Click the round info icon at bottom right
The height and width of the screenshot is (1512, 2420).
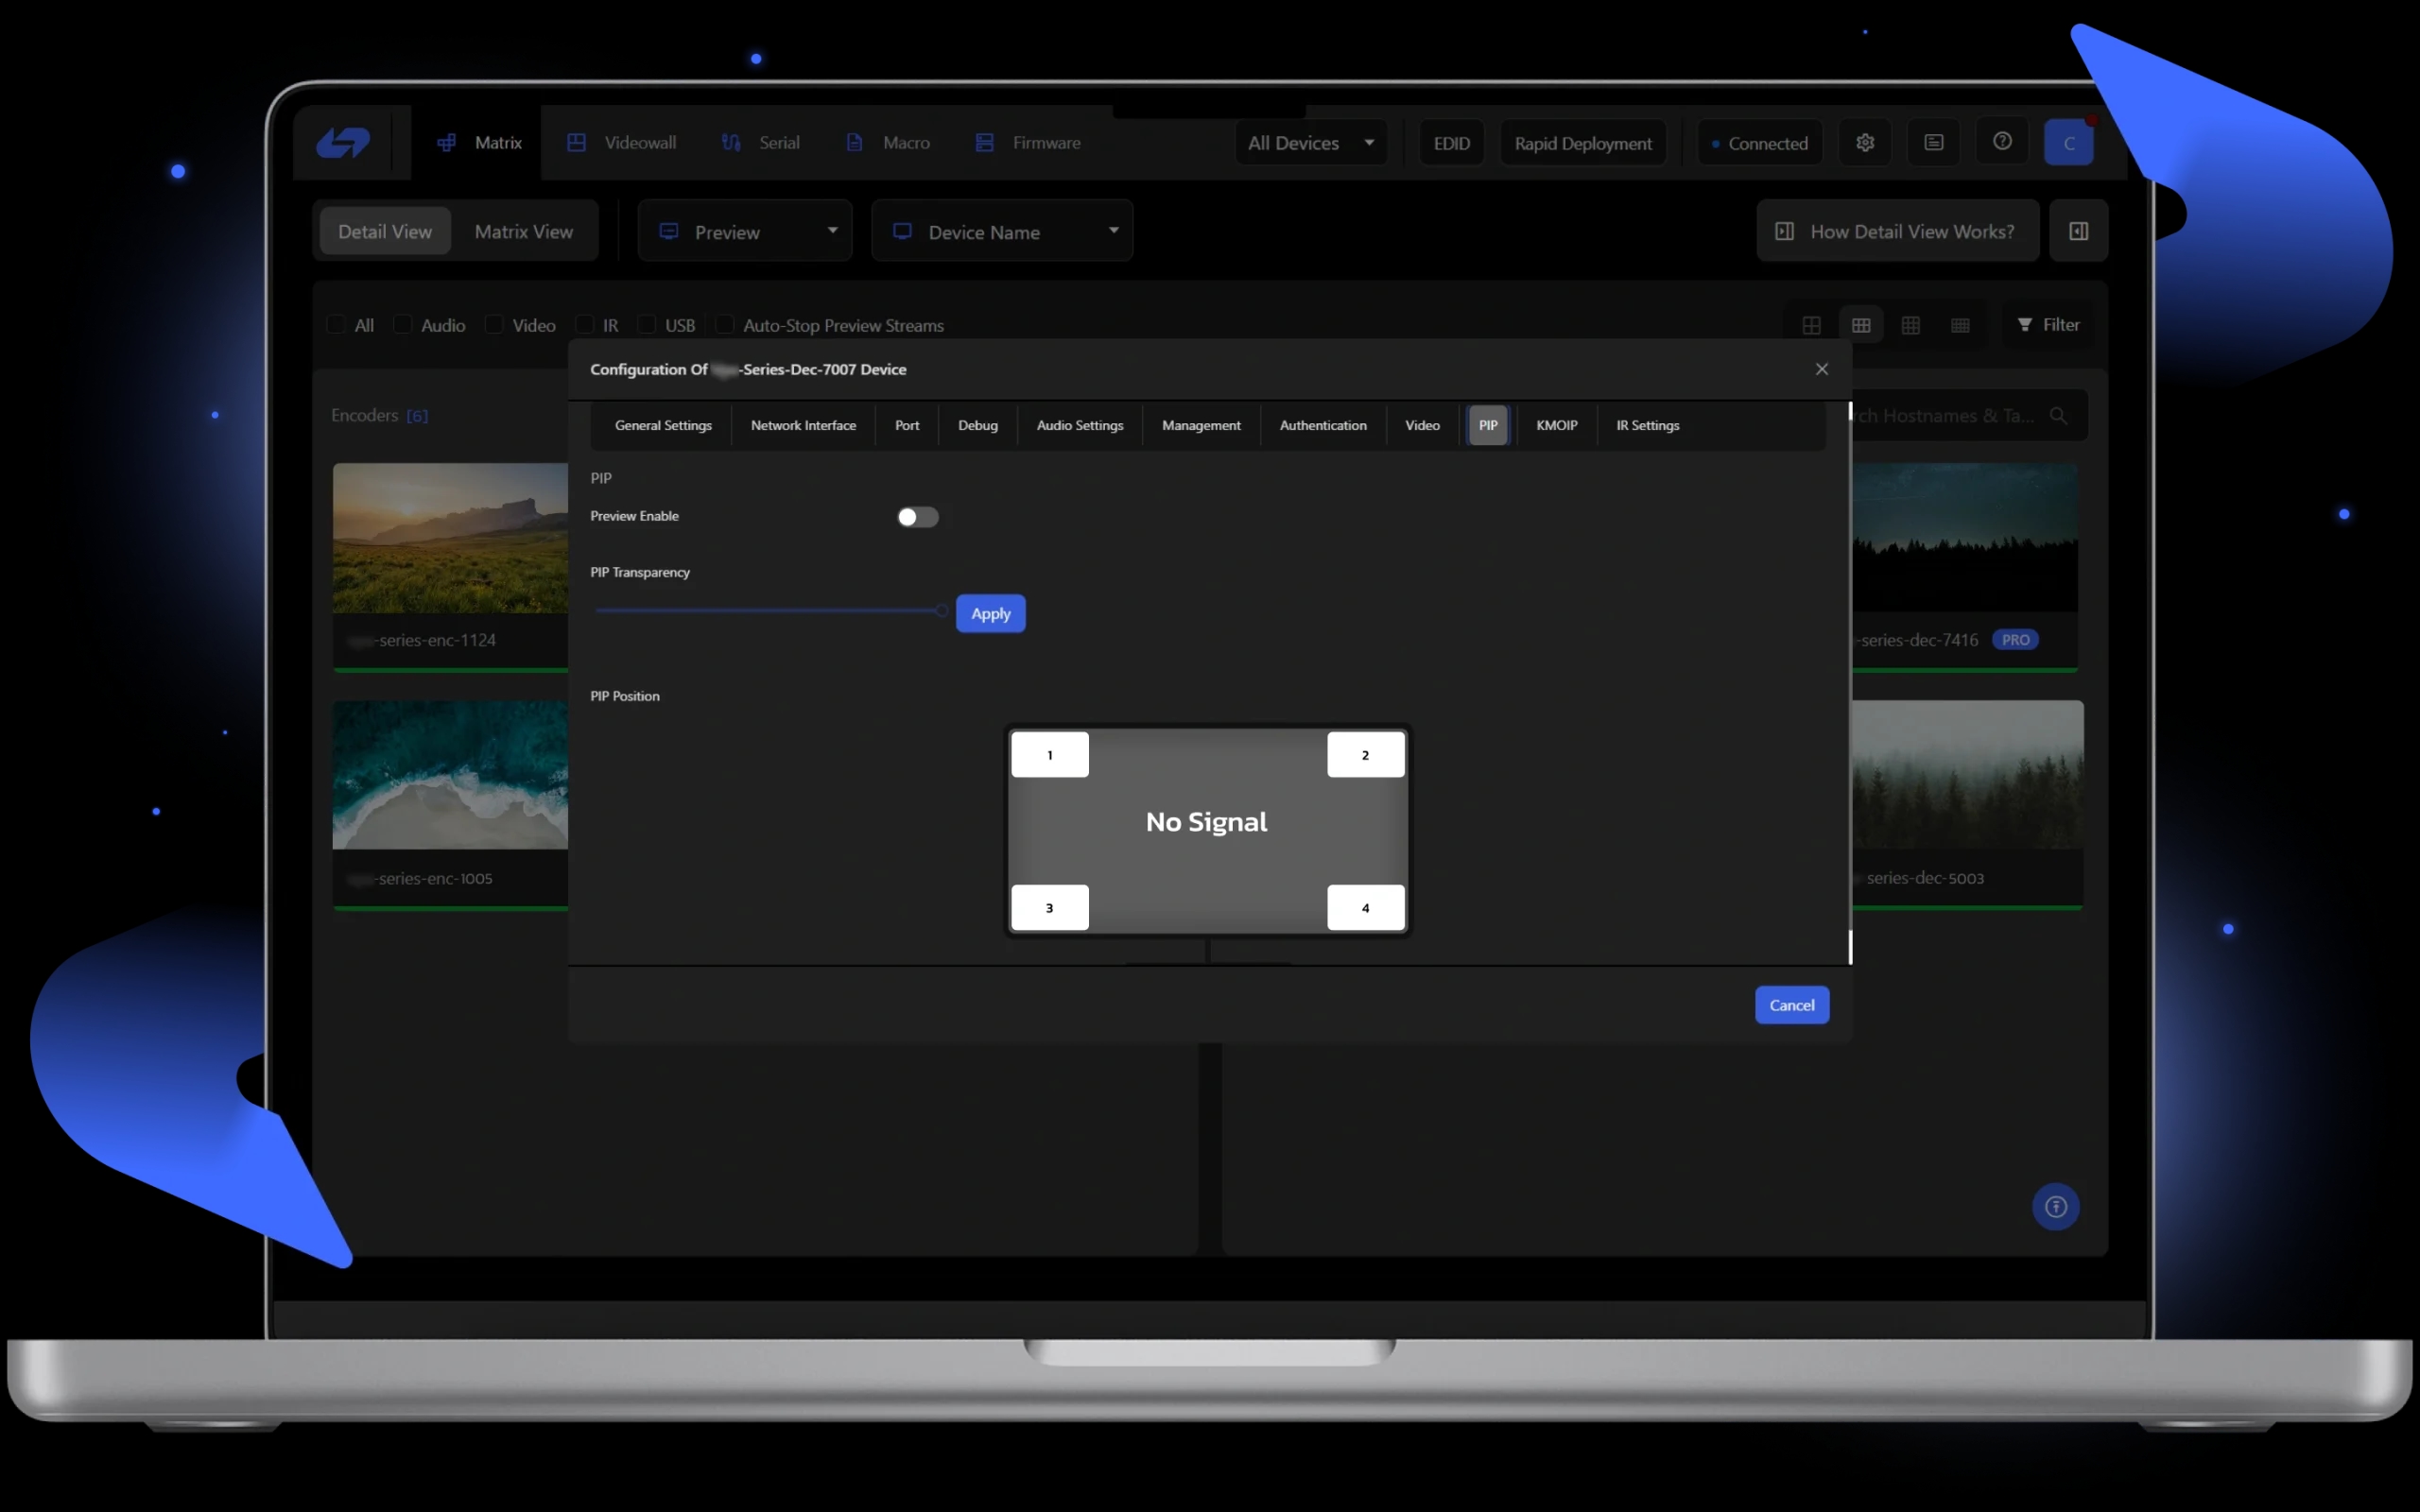coord(2055,1207)
